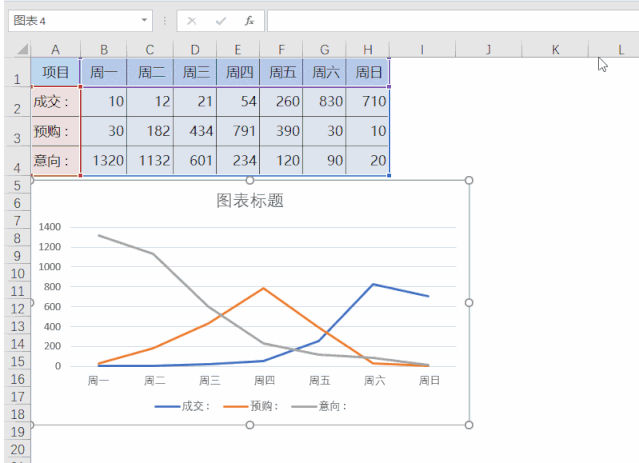Click the cell with value 434

195,131
